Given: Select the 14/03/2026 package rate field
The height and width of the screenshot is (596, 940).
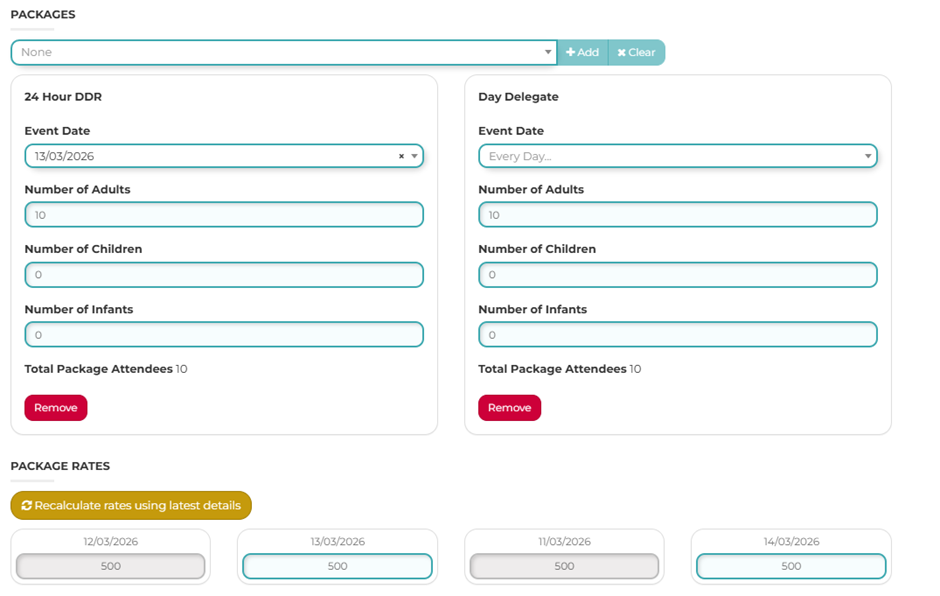Looking at the screenshot, I should coord(791,566).
